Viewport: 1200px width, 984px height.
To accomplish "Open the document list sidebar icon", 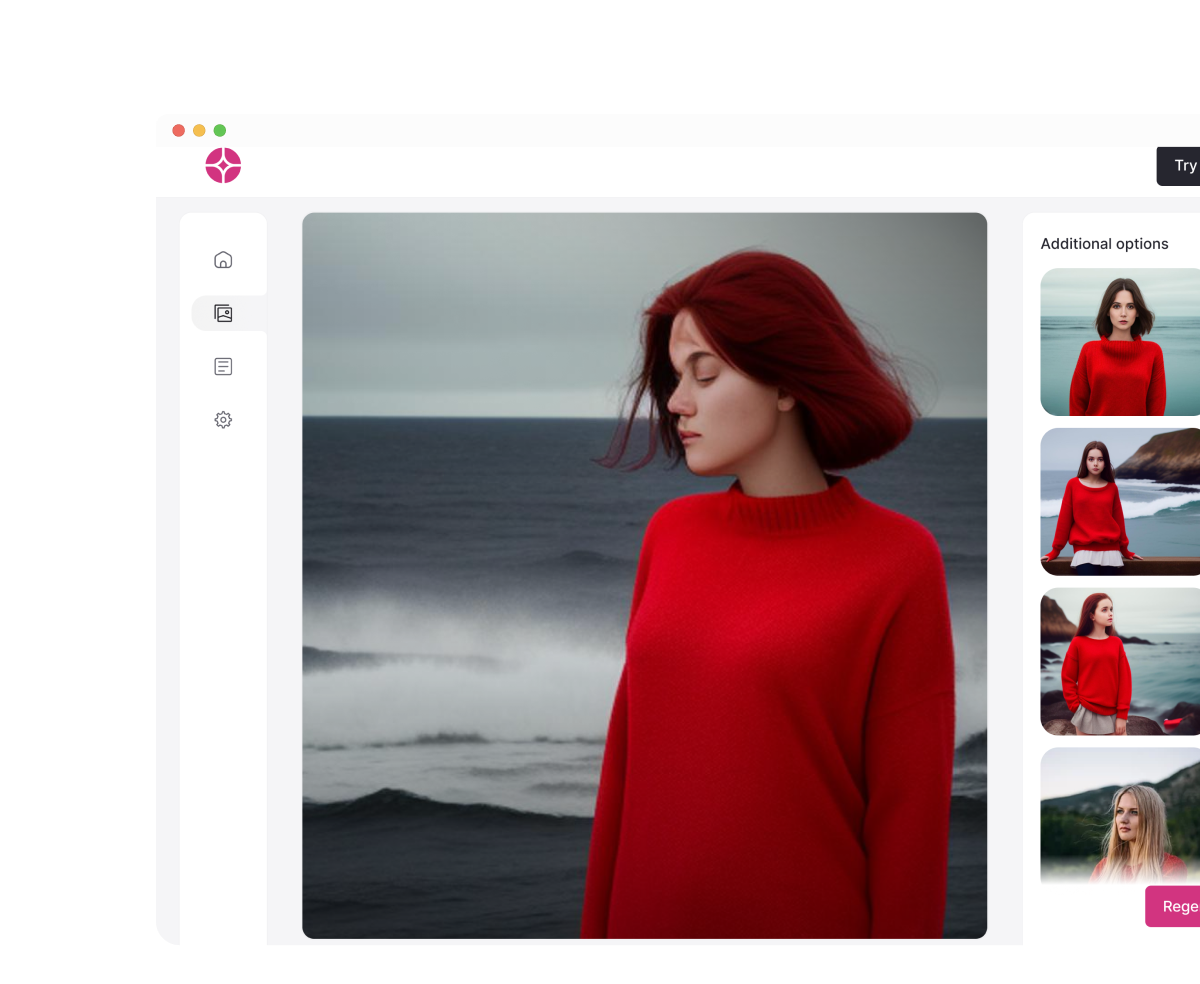I will 223,367.
